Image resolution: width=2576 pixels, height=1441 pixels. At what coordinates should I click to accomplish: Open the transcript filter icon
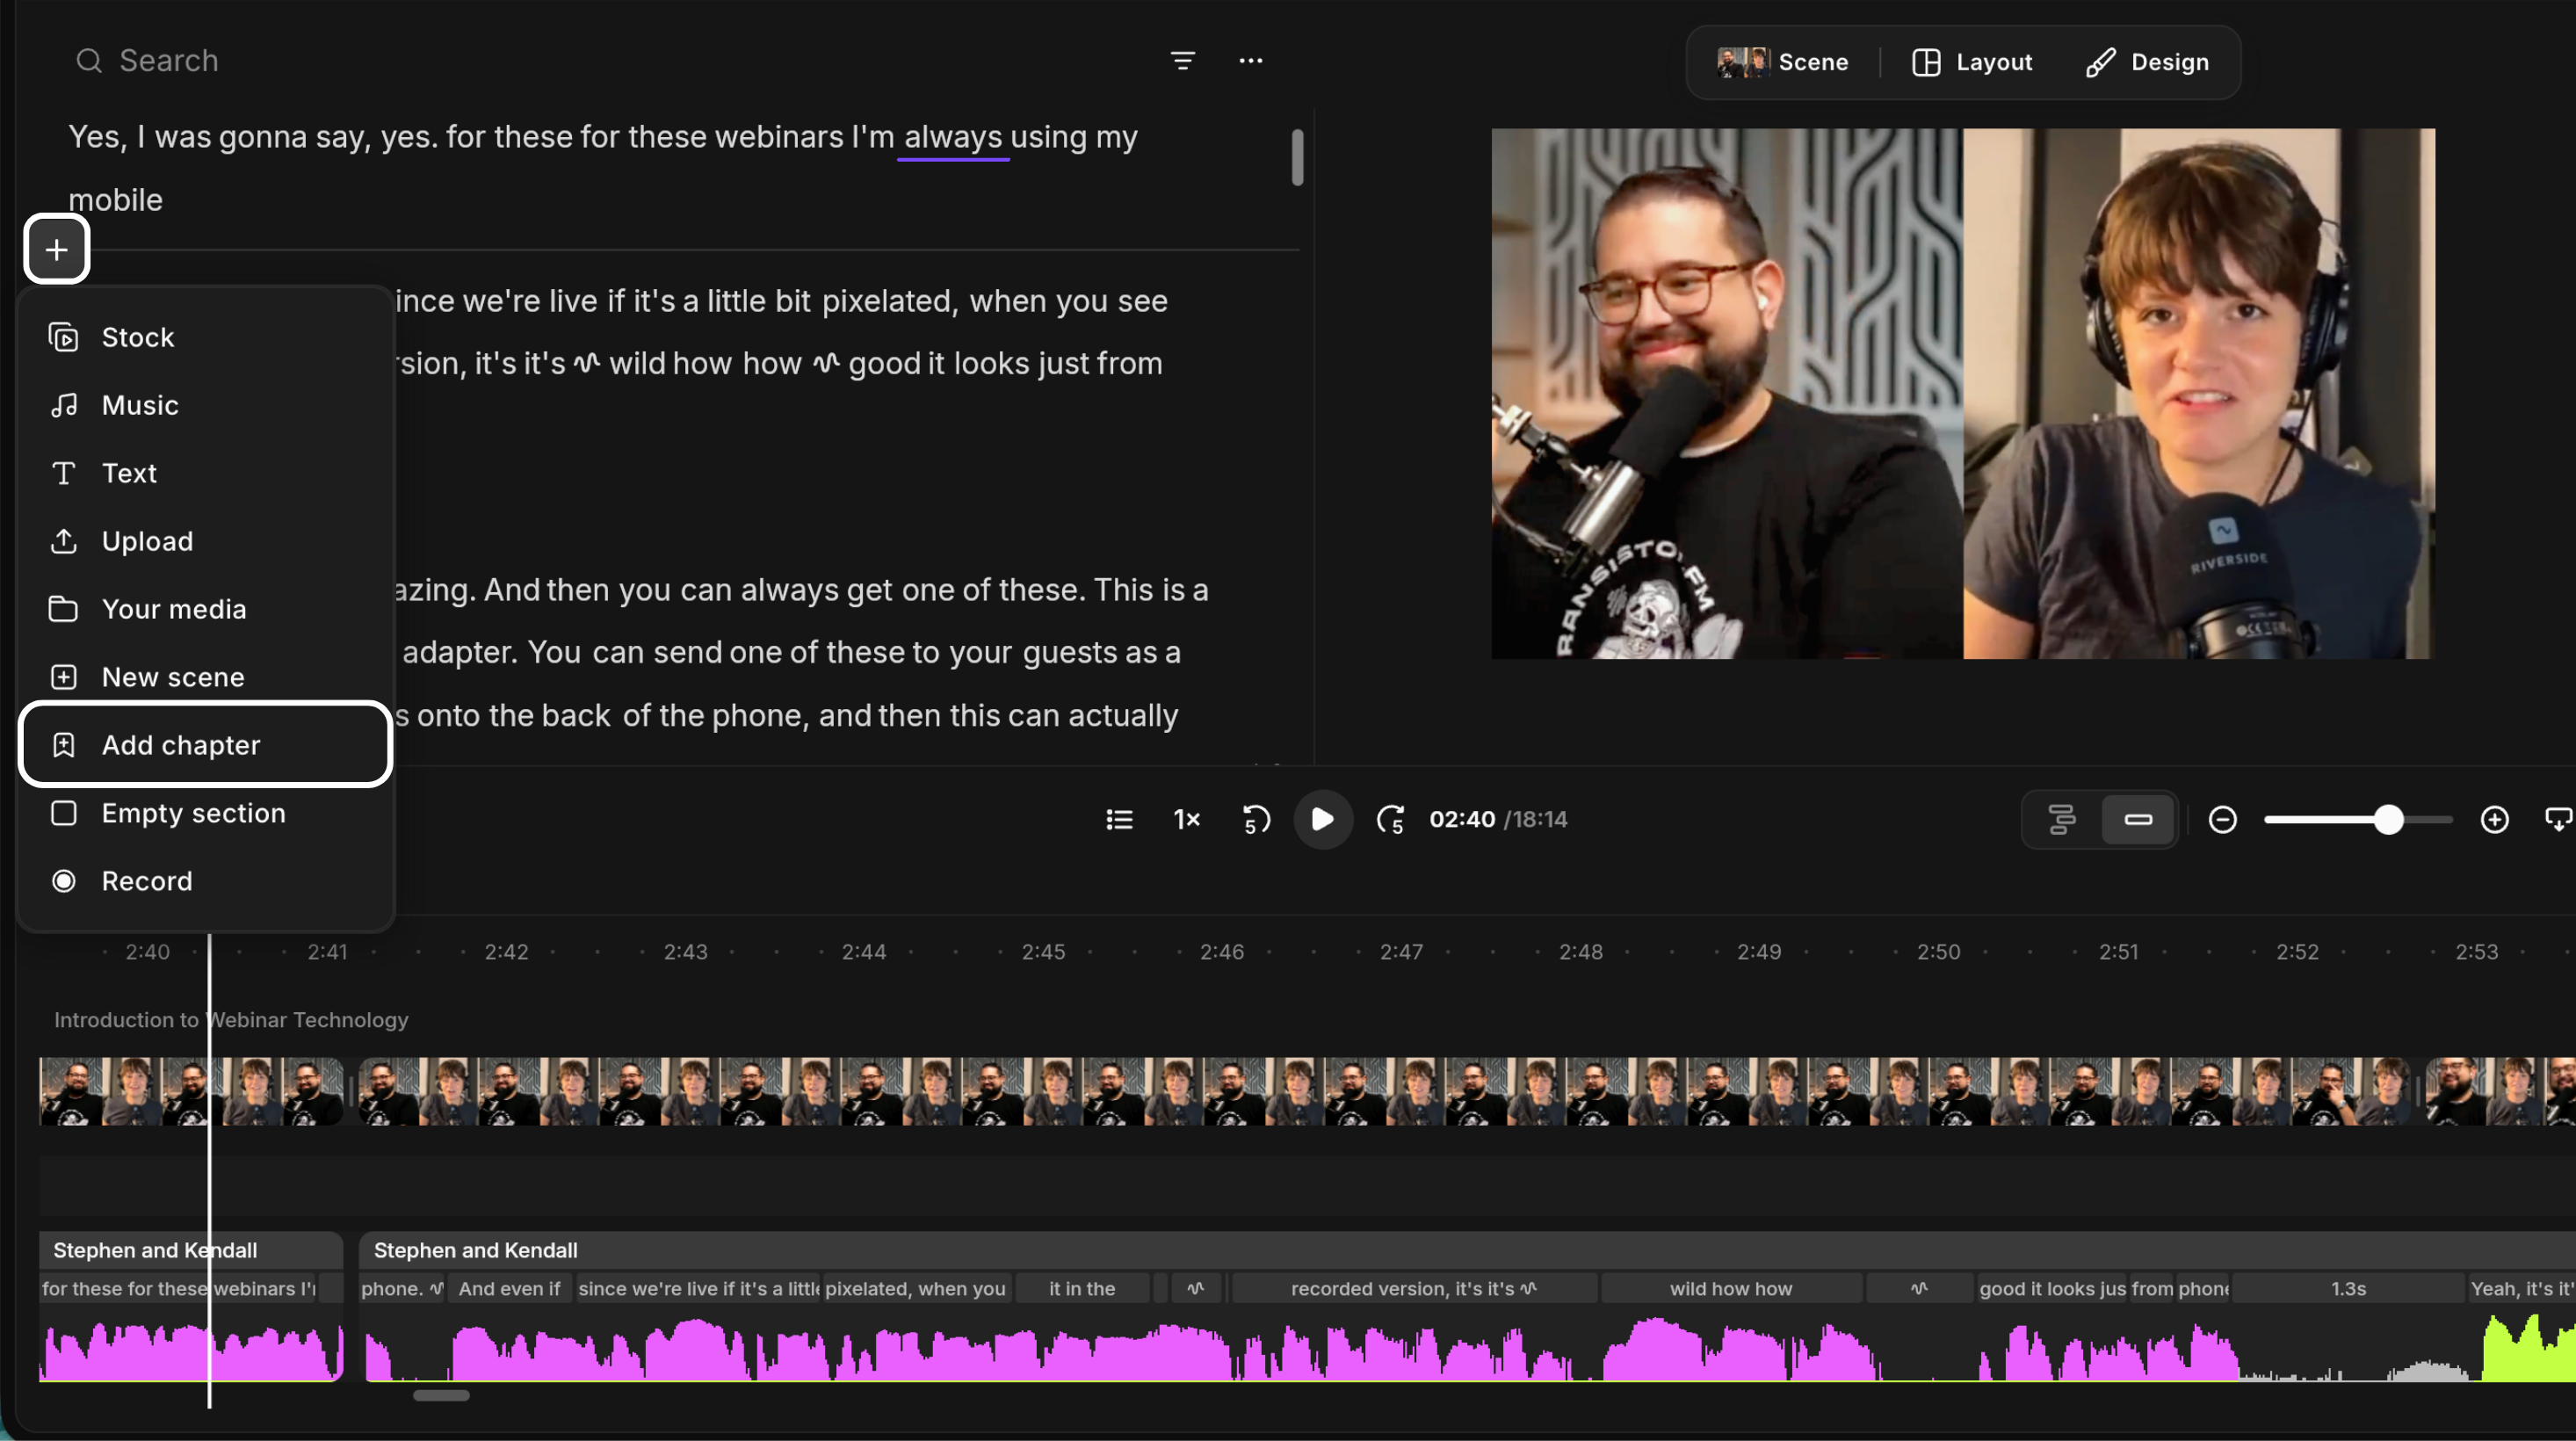click(x=1183, y=61)
